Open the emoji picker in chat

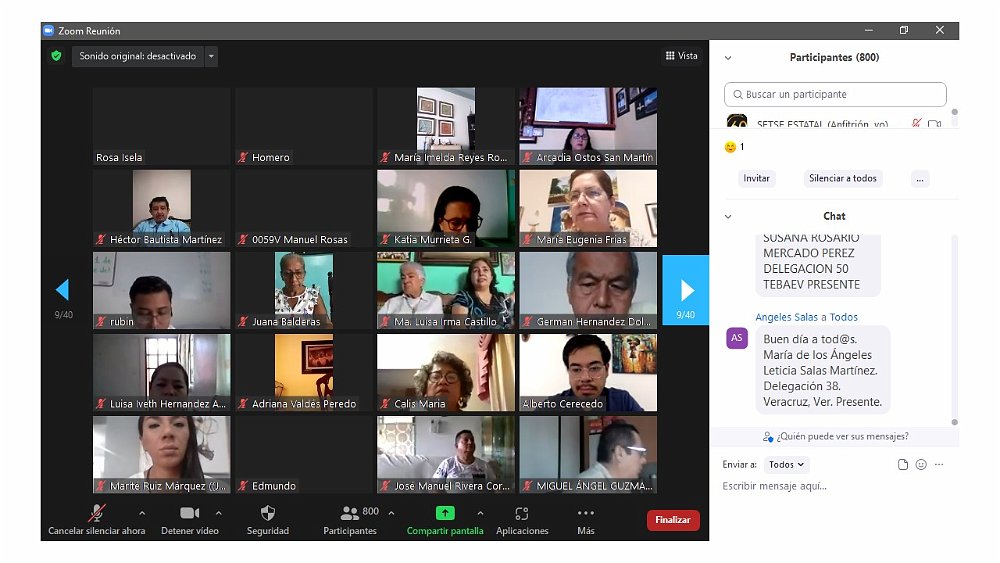tap(921, 465)
